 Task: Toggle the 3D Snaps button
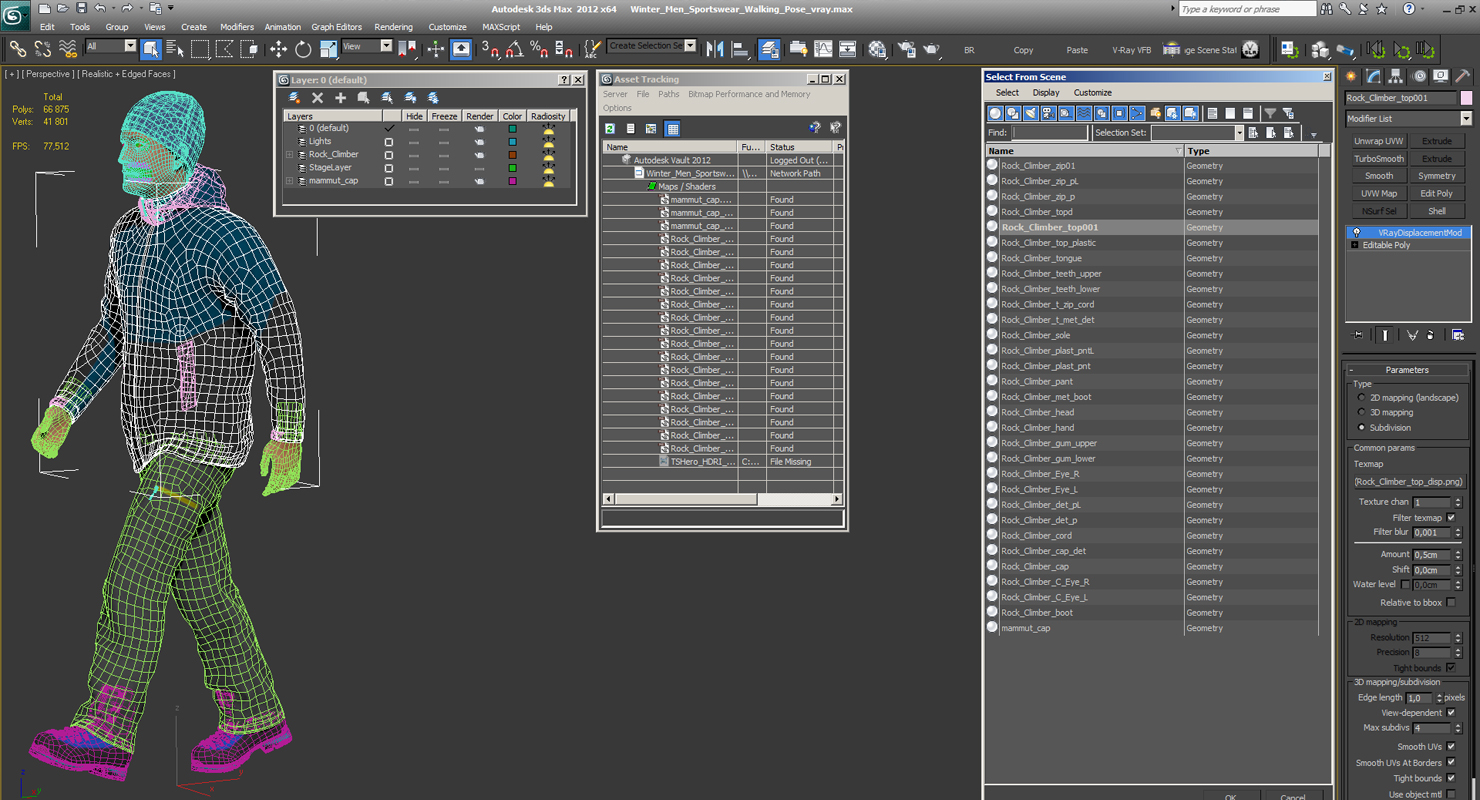pyautogui.click(x=490, y=48)
